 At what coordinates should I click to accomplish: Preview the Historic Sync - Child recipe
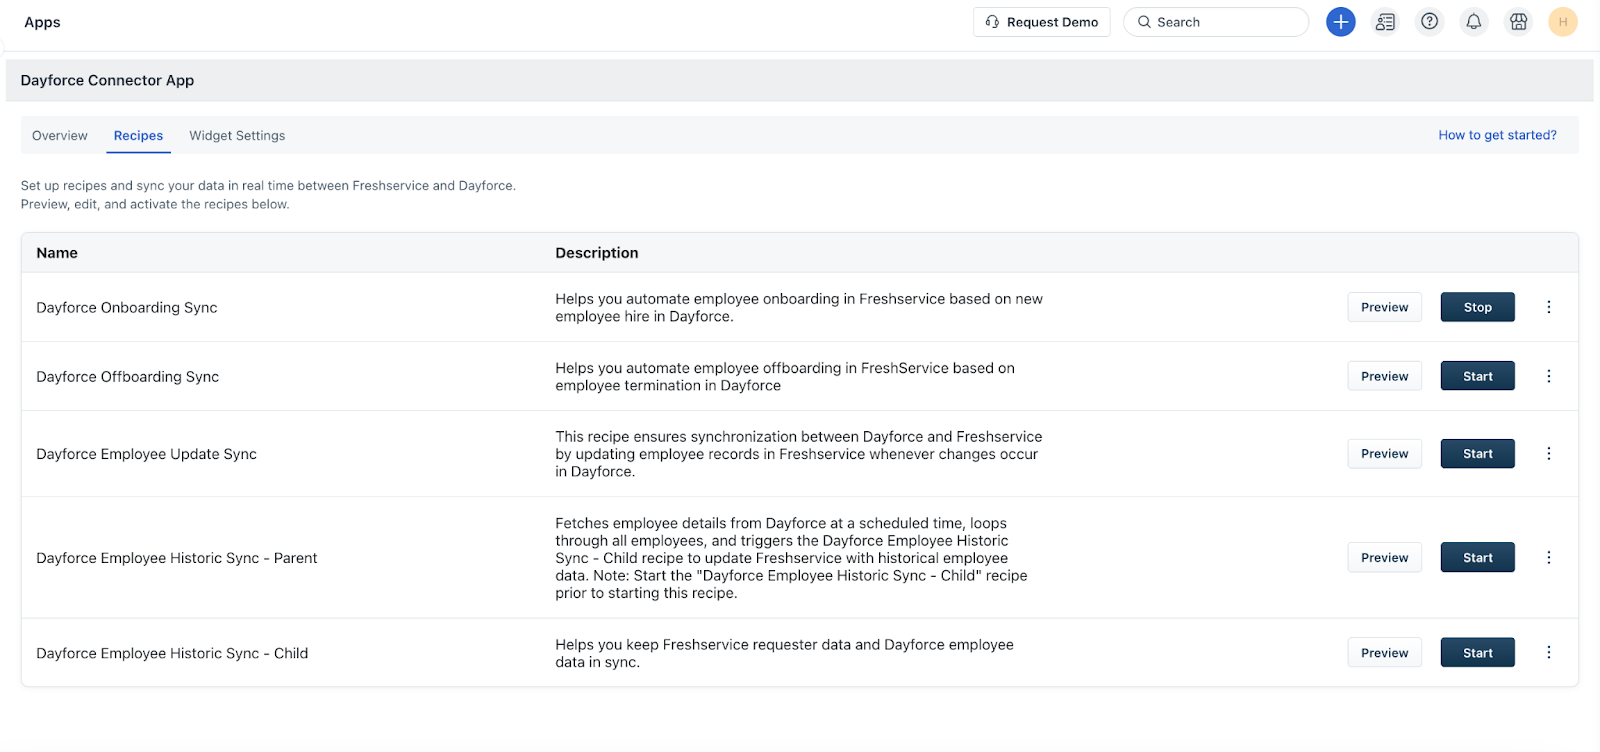tap(1384, 652)
